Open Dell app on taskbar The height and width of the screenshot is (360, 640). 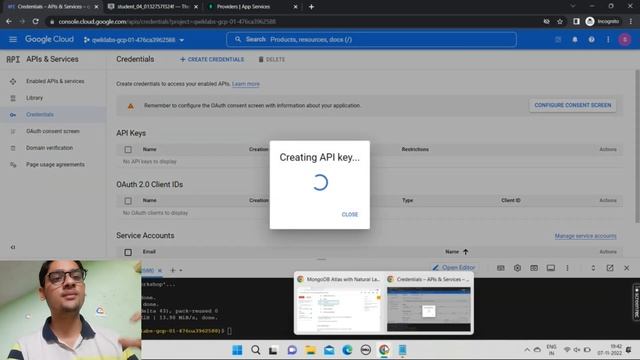tap(366, 350)
